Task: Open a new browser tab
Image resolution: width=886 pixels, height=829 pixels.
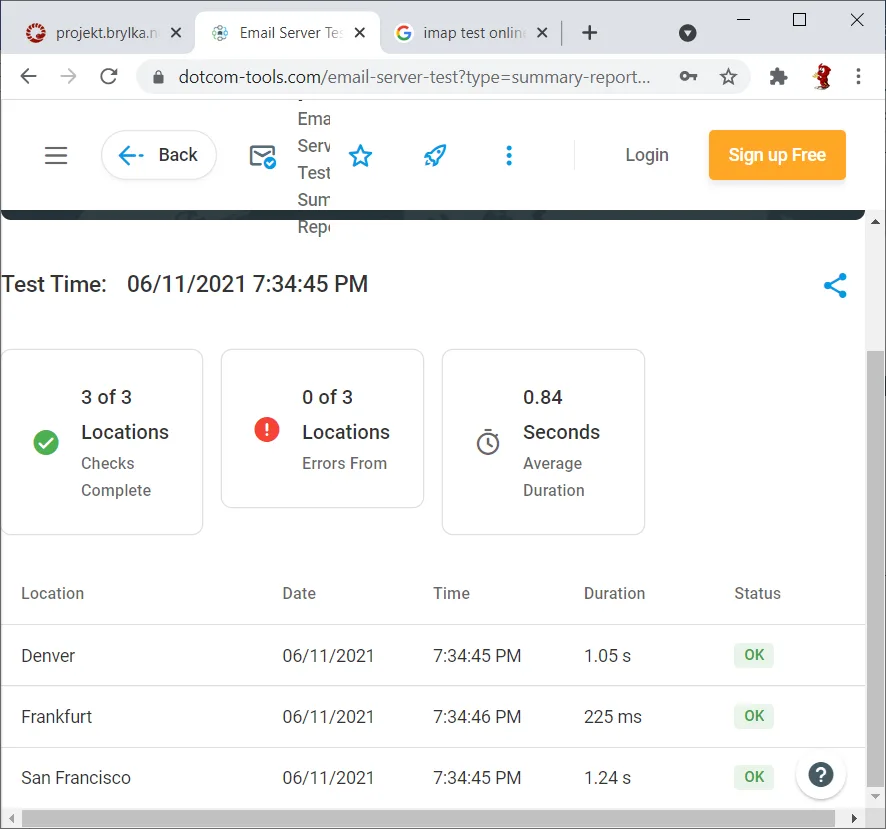Action: coord(589,33)
